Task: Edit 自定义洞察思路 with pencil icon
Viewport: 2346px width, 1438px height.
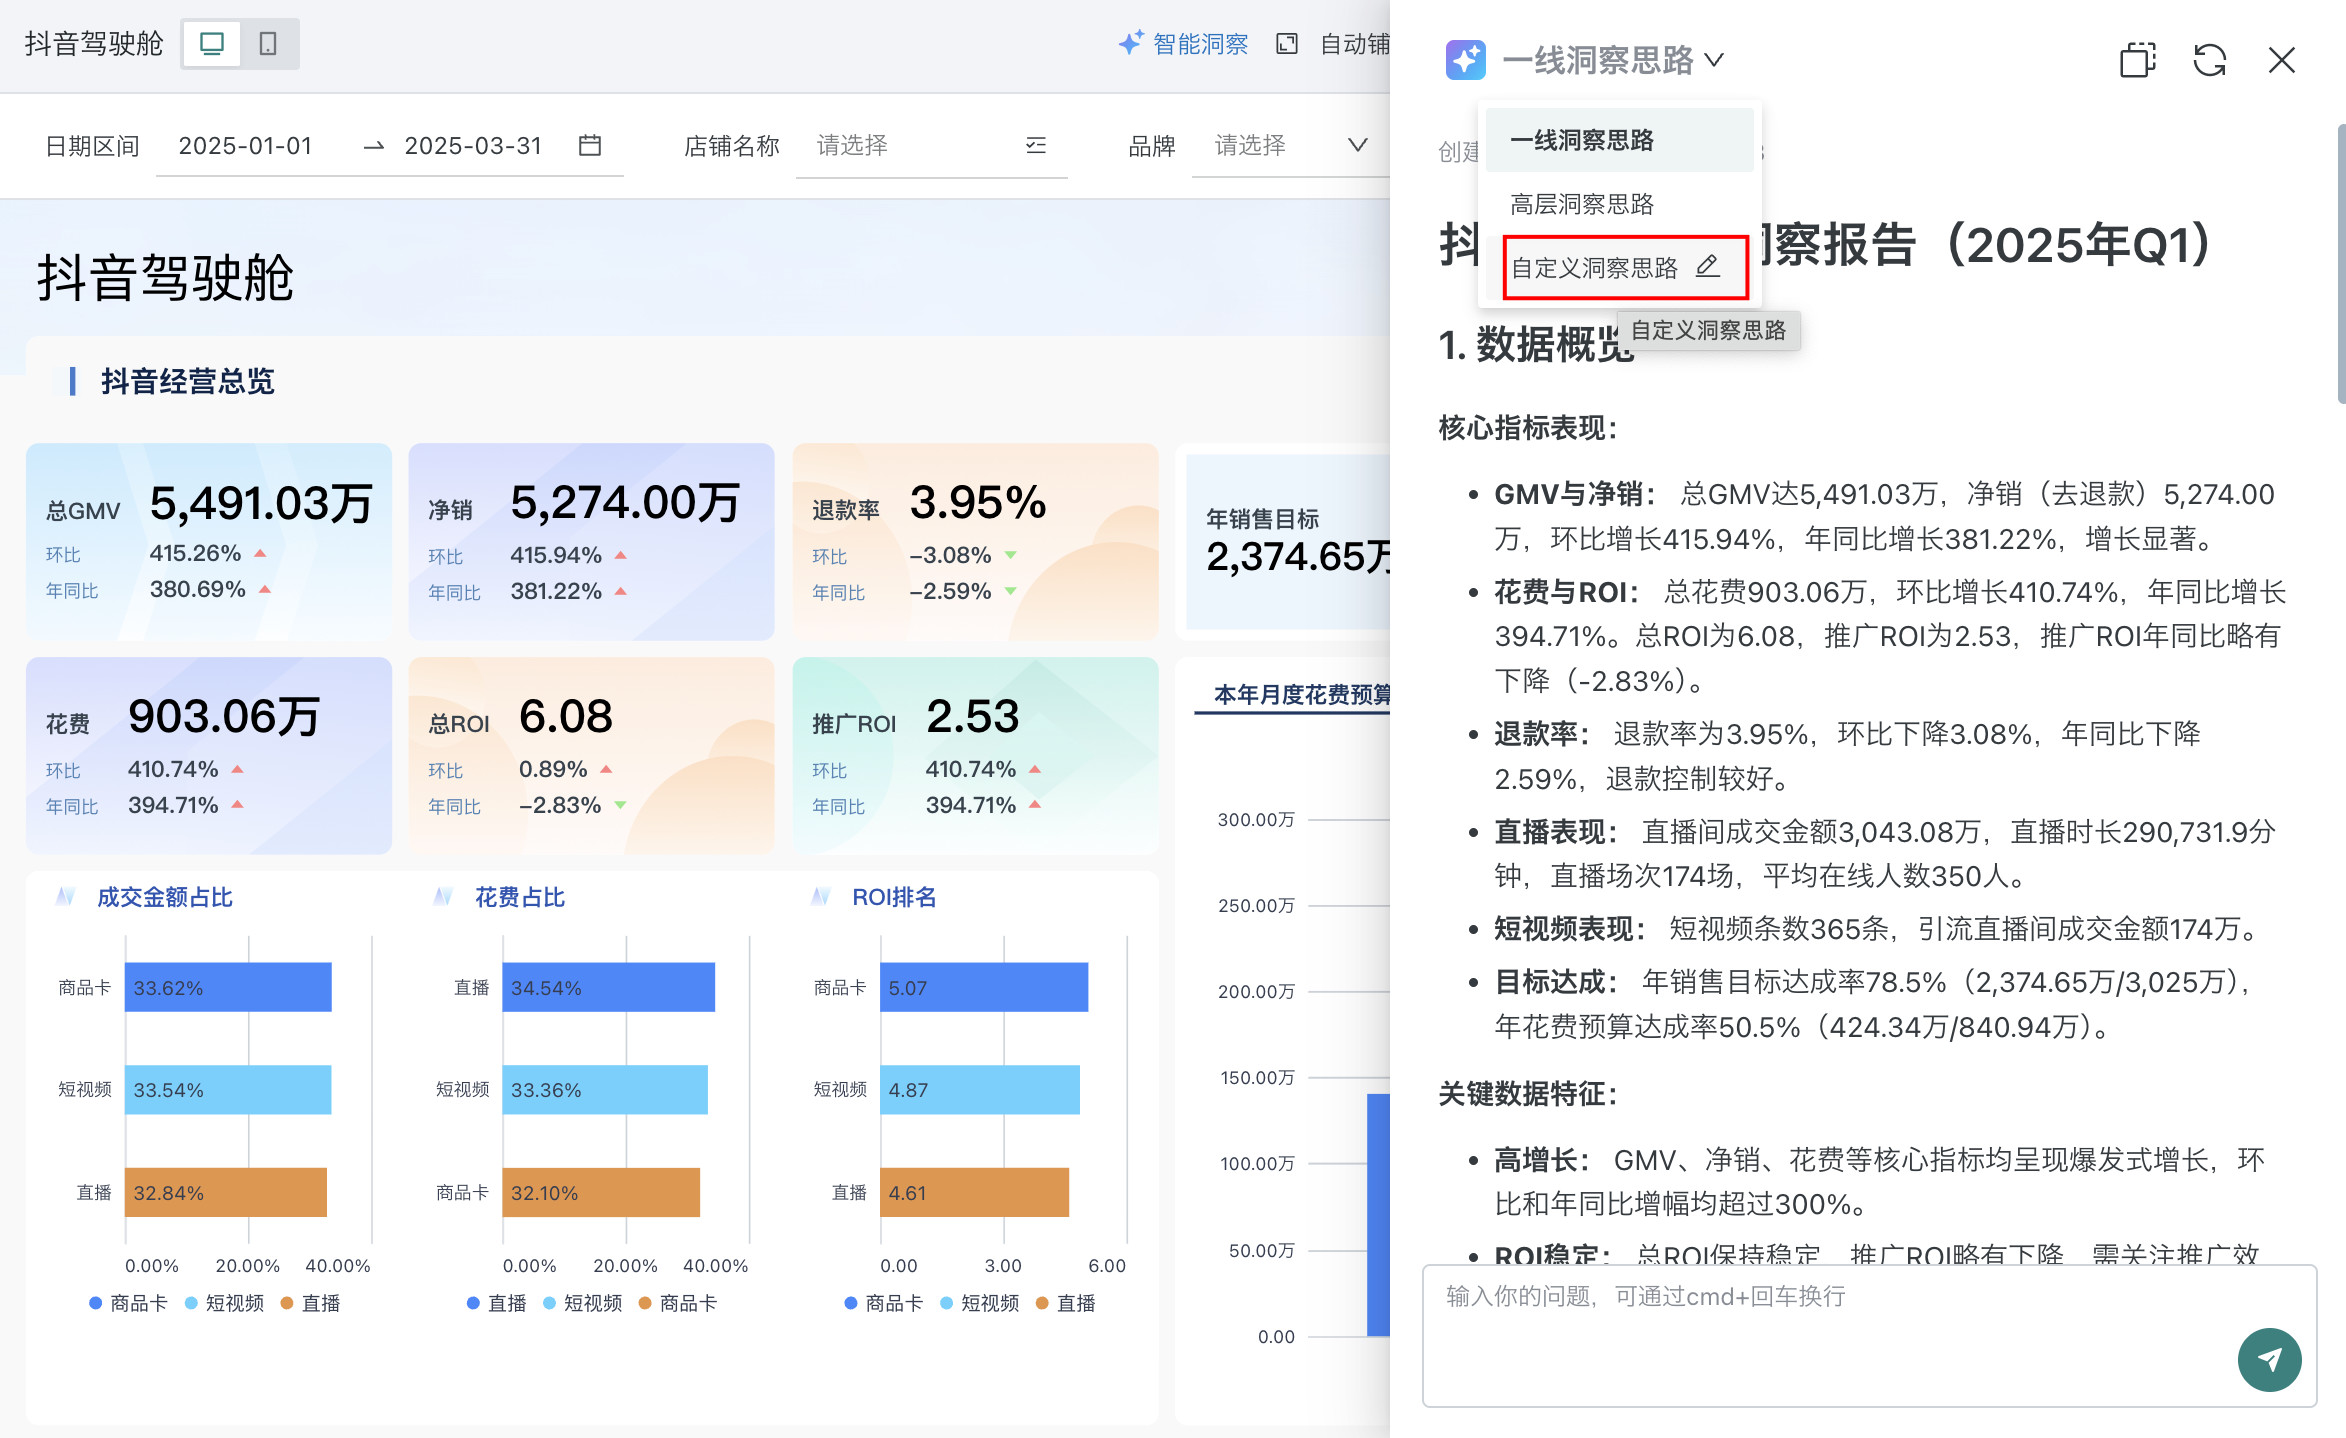Action: 1708,266
